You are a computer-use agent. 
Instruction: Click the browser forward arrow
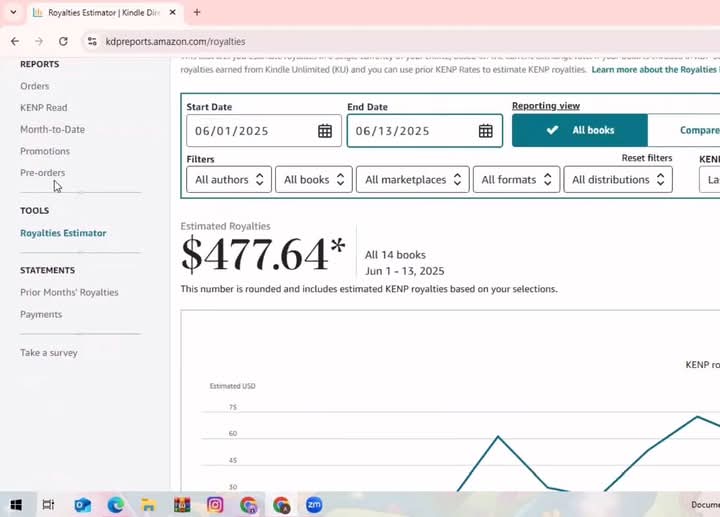click(x=39, y=41)
